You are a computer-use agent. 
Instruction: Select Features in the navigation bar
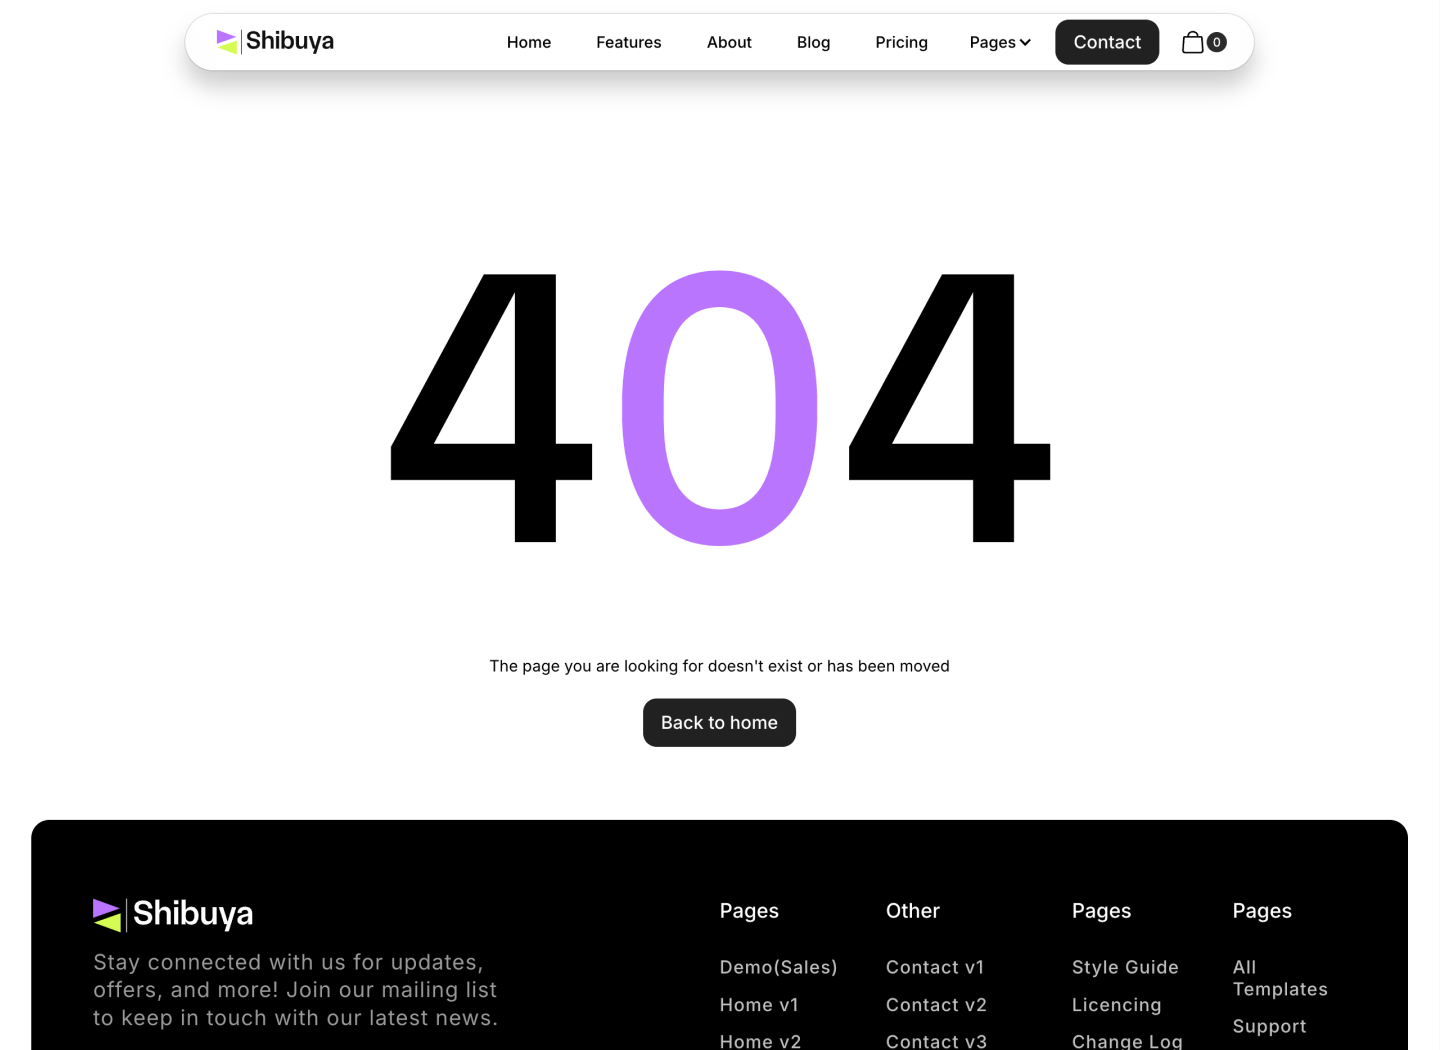628,42
